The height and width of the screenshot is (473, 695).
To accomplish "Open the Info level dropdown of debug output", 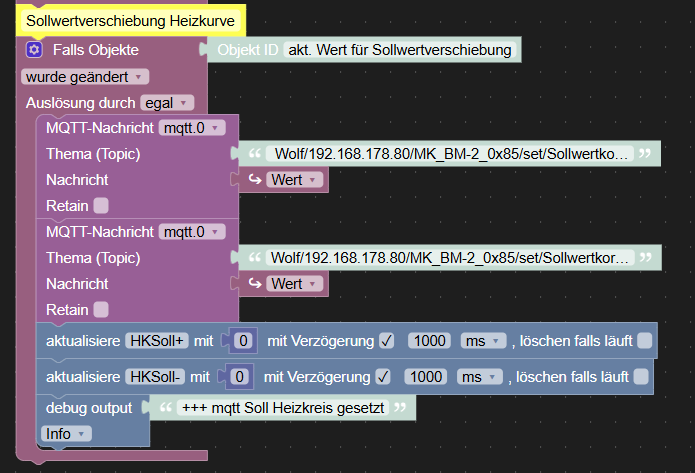I will [66, 434].
